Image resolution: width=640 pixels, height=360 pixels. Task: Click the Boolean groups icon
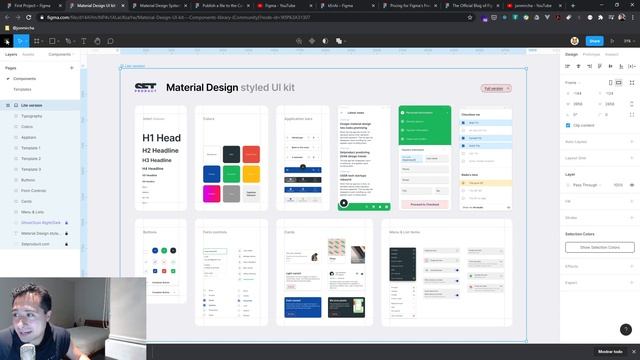(x=338, y=41)
